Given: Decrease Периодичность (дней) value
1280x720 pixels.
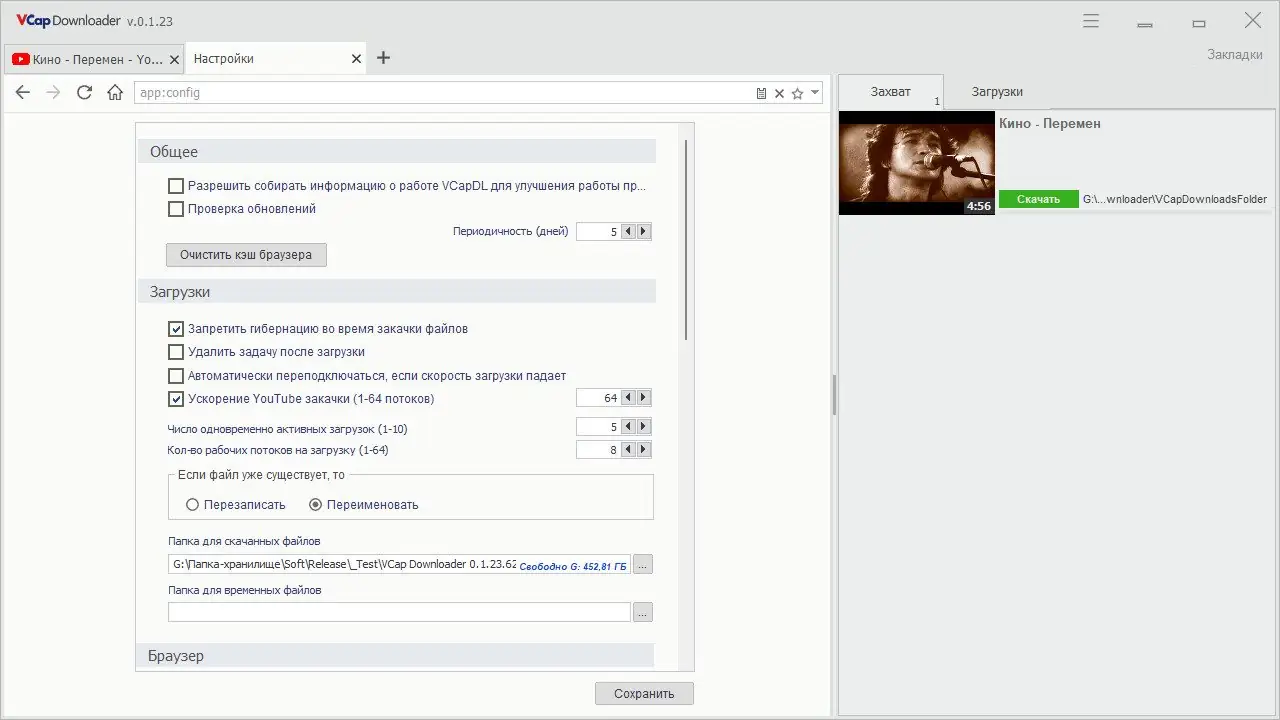Looking at the screenshot, I should 628,231.
